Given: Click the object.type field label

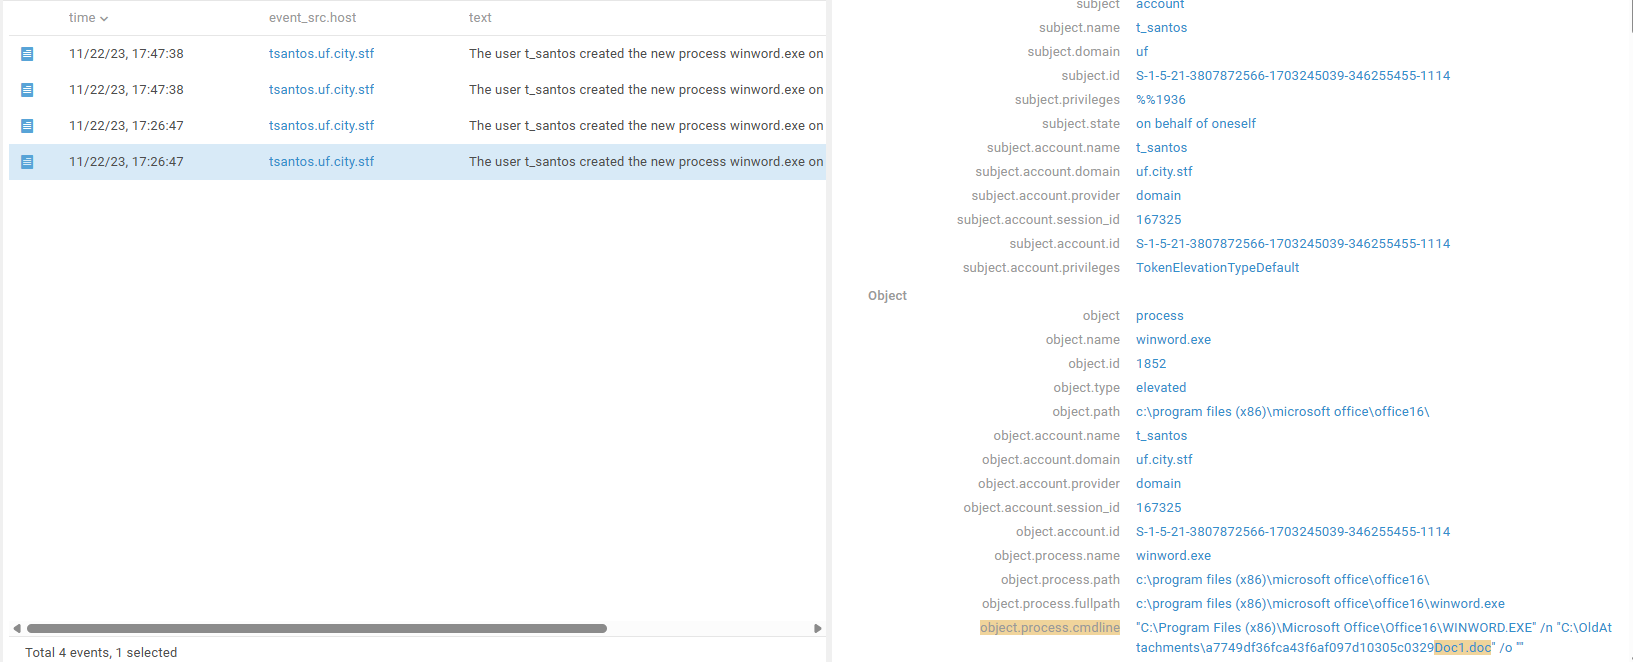Looking at the screenshot, I should click(x=1087, y=388).
